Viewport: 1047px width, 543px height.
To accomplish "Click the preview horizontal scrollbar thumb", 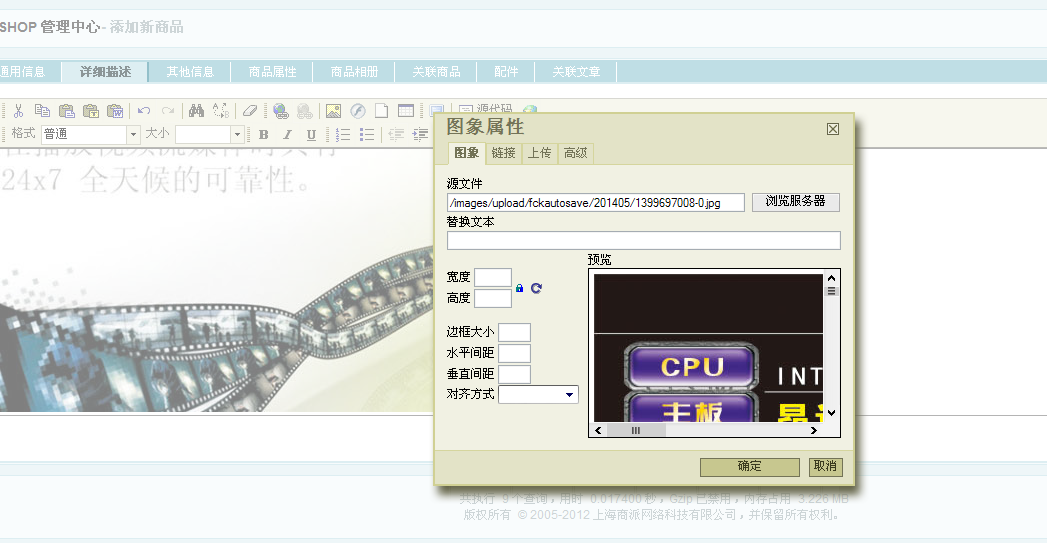I will 636,430.
